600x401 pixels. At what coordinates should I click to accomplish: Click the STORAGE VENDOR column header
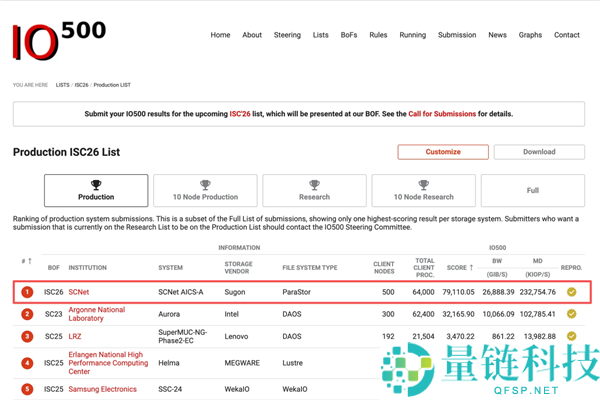pyautogui.click(x=238, y=267)
